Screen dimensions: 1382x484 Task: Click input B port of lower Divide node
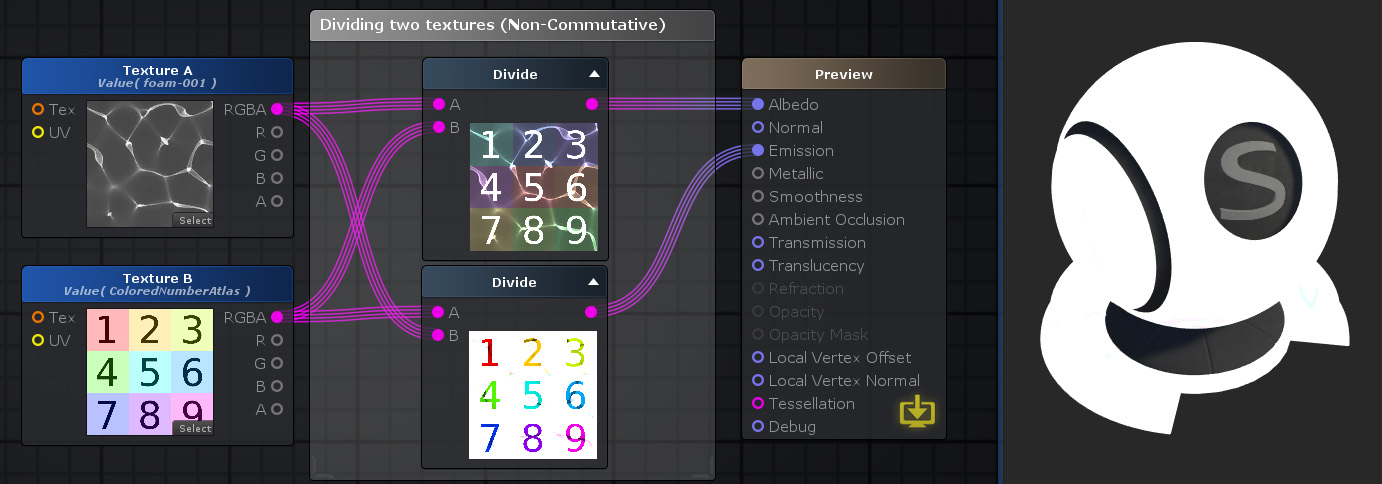tap(439, 335)
